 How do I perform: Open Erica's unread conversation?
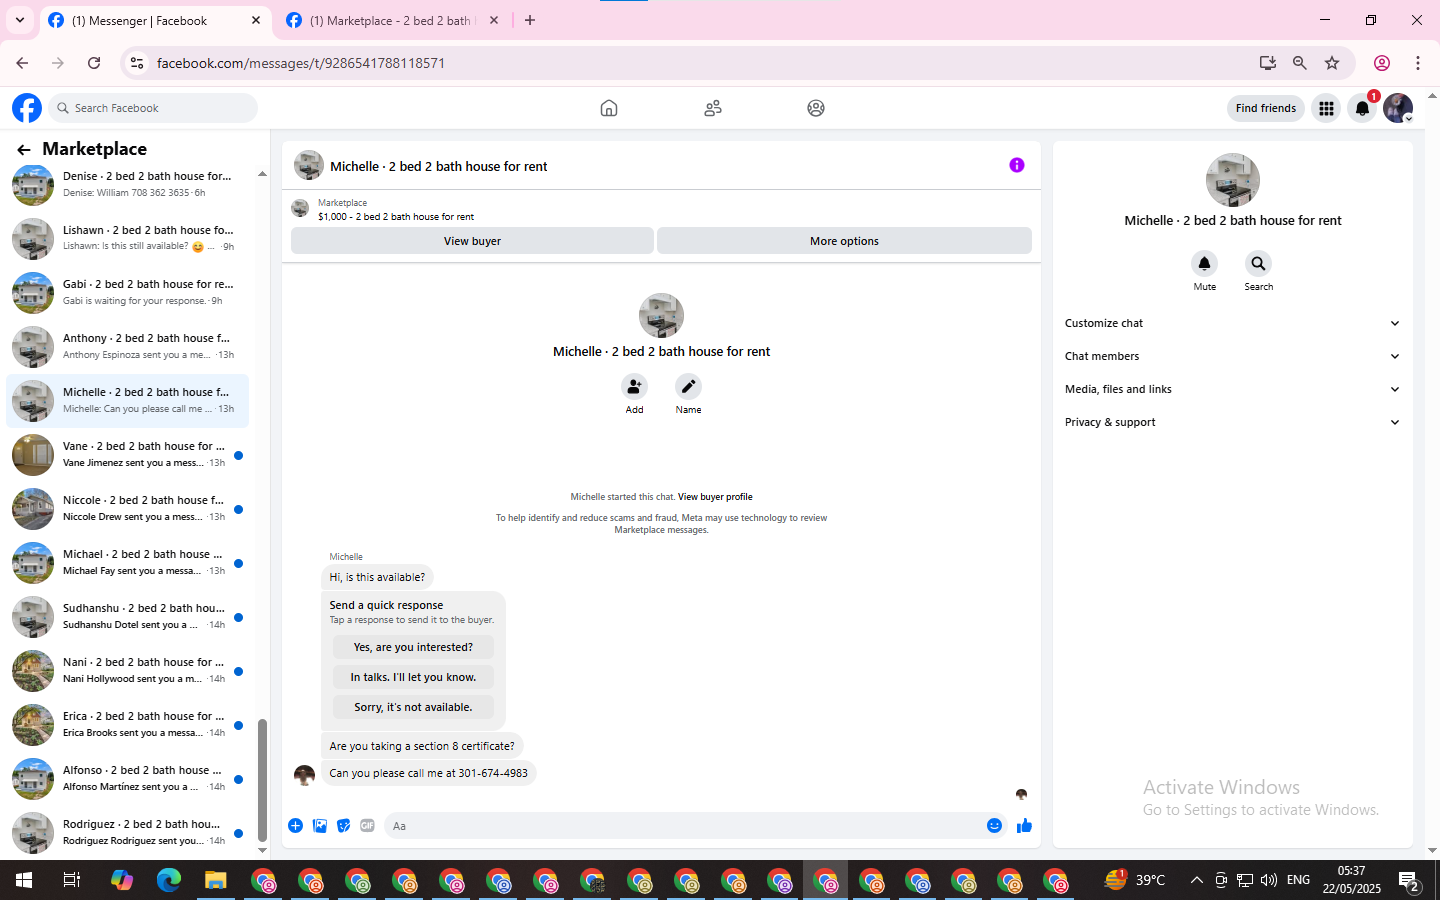tap(128, 725)
